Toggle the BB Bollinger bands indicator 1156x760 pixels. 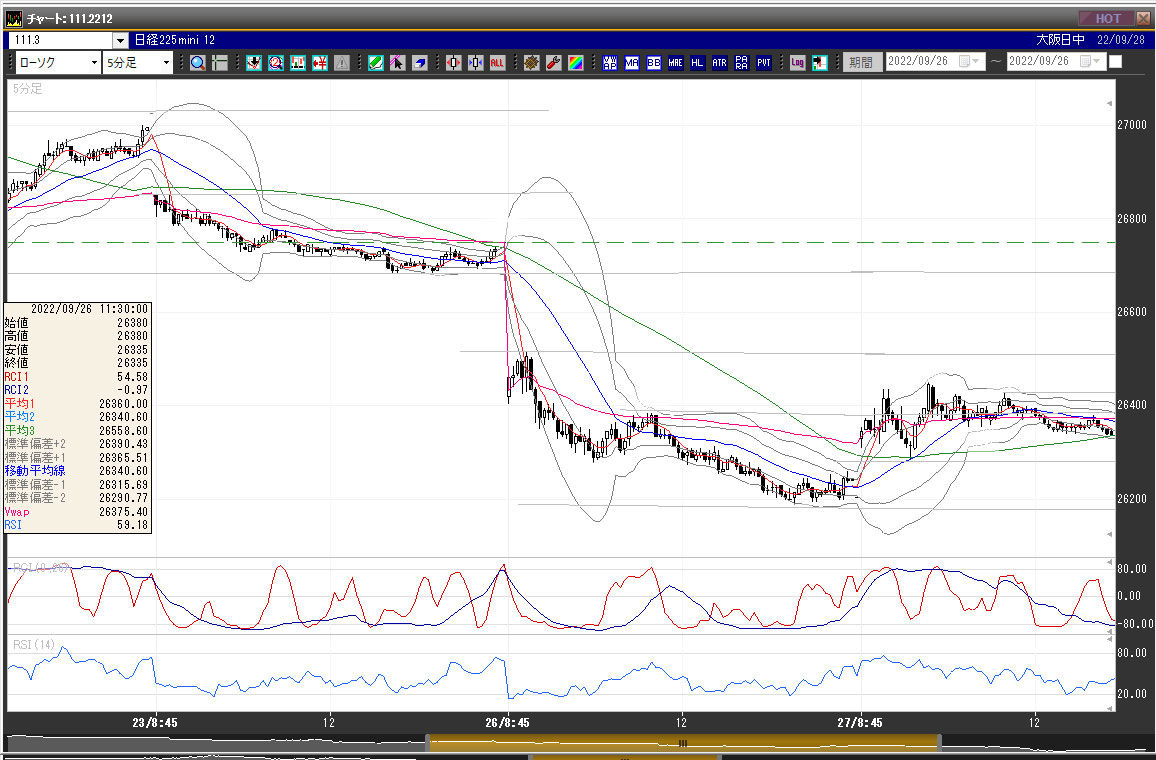(x=654, y=63)
